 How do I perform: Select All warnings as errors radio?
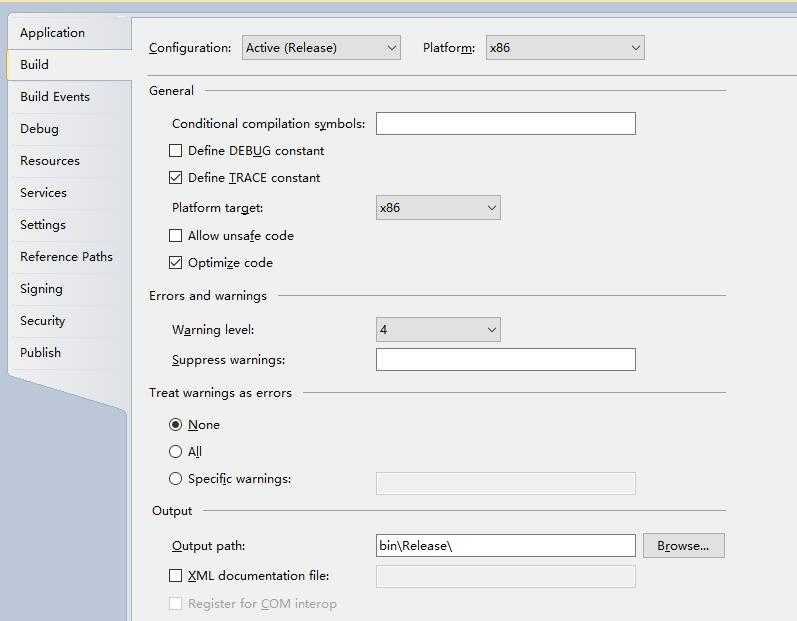175,452
